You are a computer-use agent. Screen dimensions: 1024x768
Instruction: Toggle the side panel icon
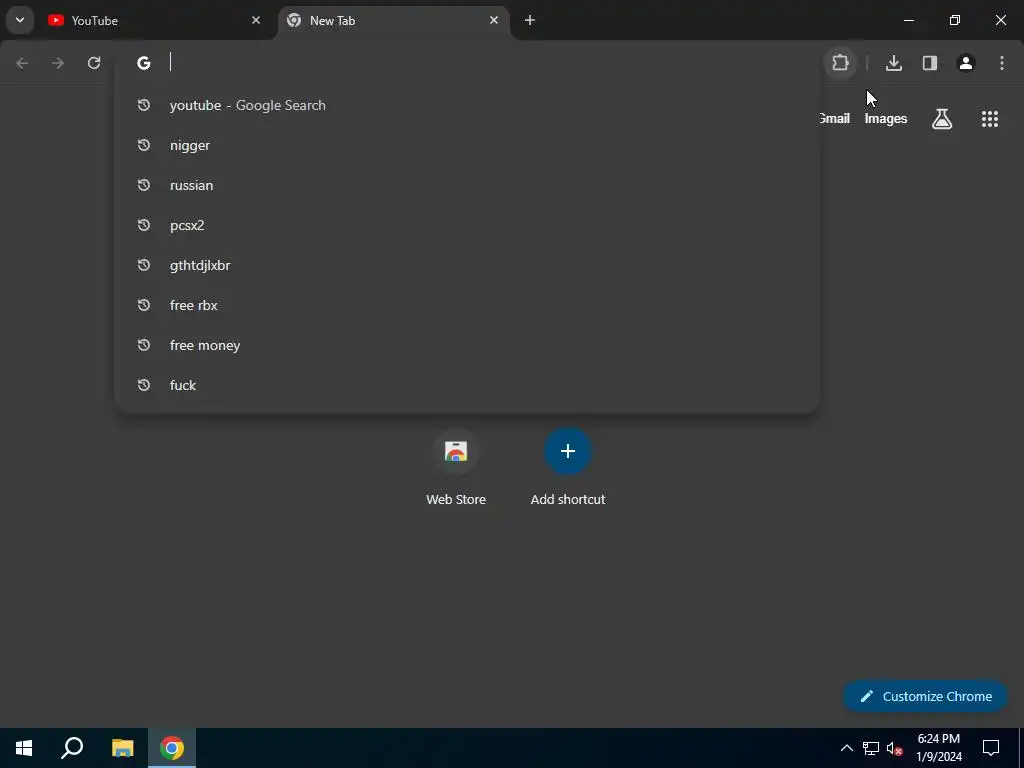(930, 63)
